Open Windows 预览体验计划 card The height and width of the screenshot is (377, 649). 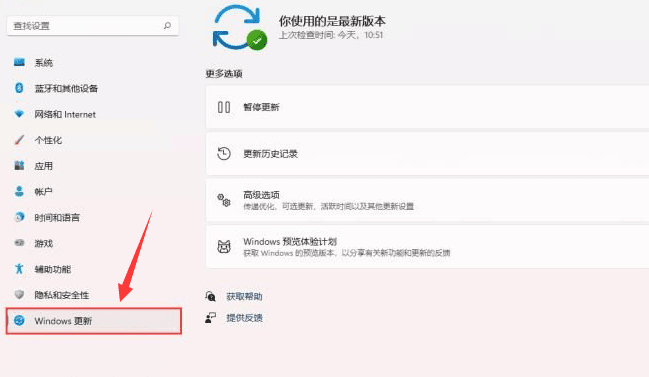pos(428,247)
